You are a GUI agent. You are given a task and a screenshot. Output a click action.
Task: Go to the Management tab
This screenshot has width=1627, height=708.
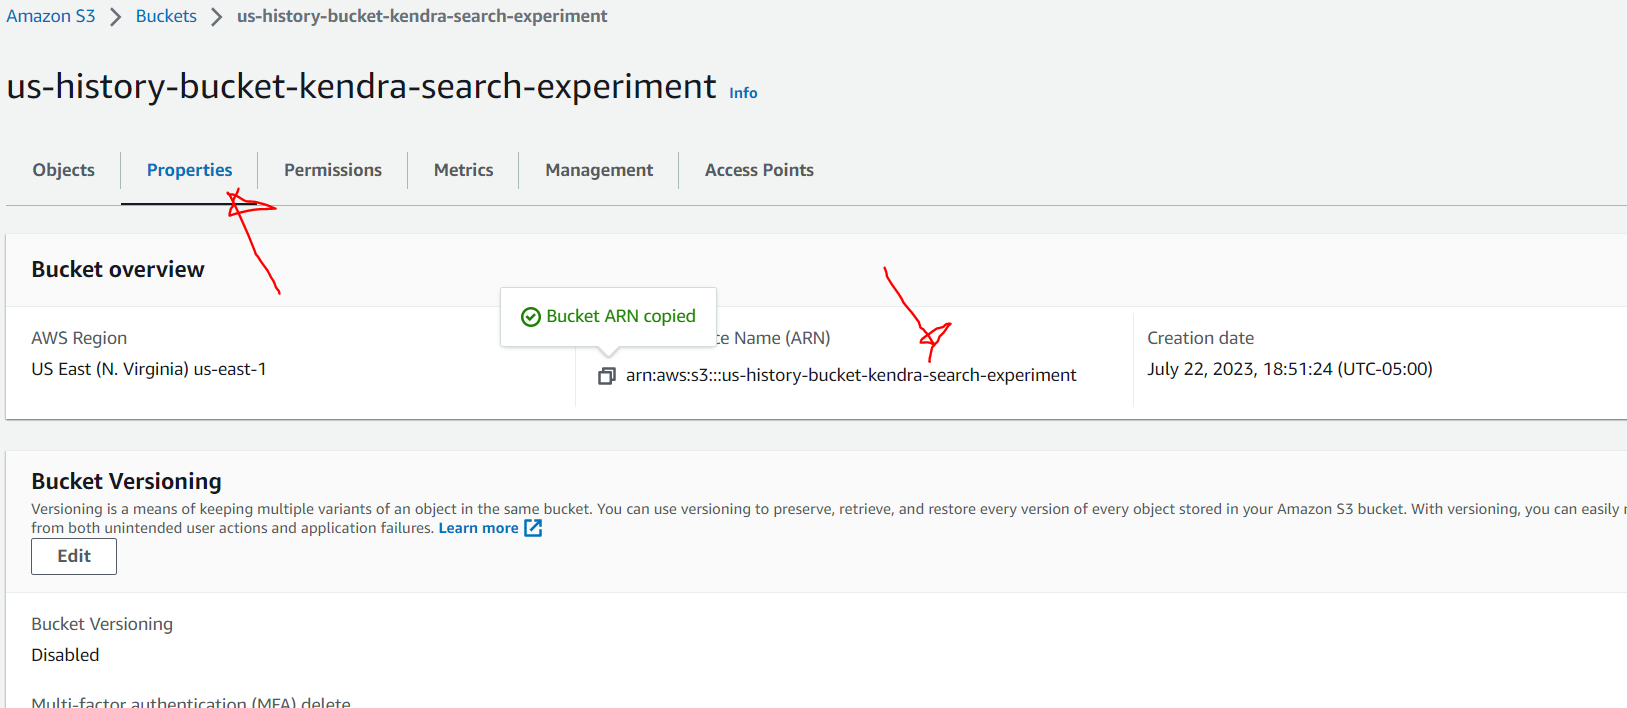tap(599, 170)
